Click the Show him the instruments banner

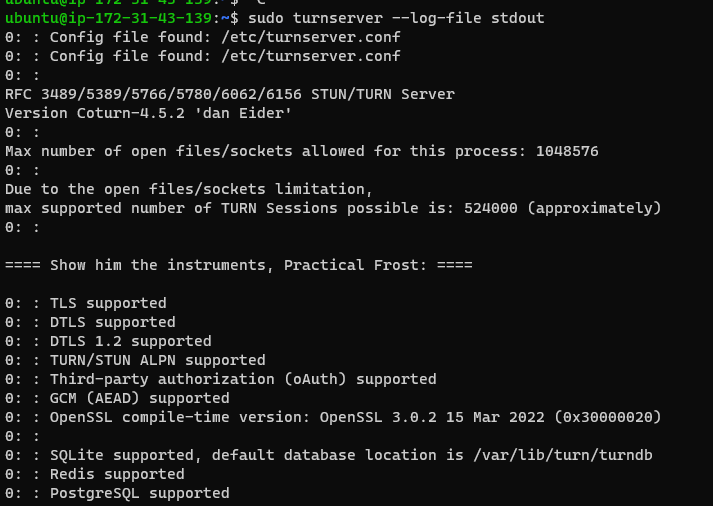coord(238,265)
